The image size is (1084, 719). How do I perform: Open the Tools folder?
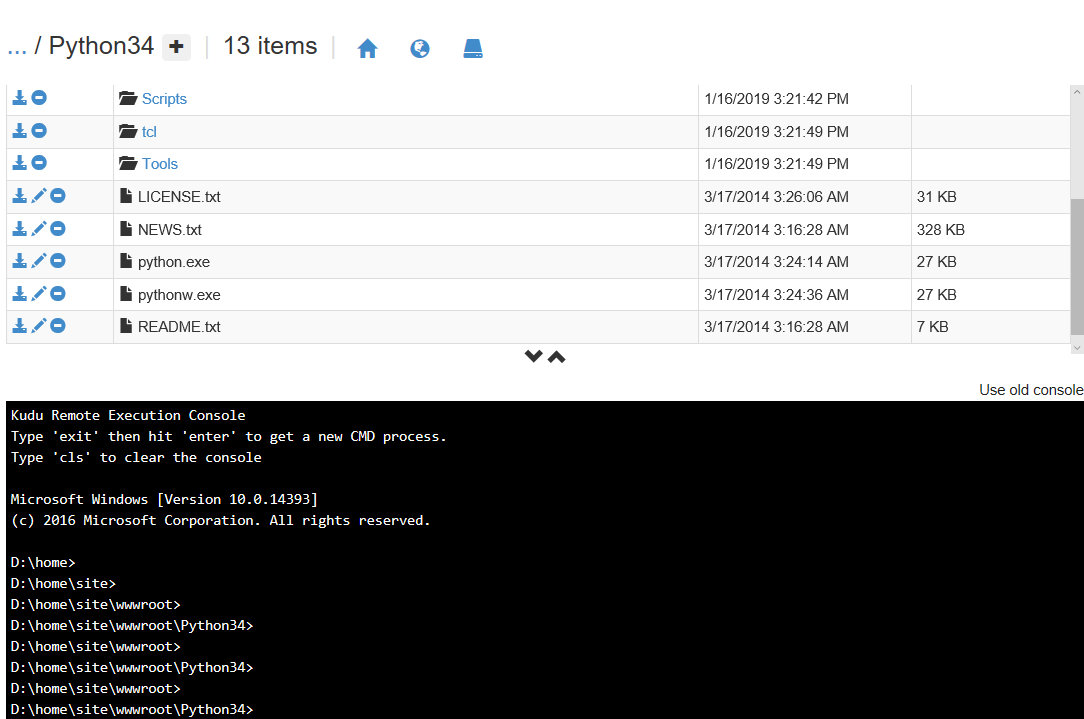coord(159,164)
